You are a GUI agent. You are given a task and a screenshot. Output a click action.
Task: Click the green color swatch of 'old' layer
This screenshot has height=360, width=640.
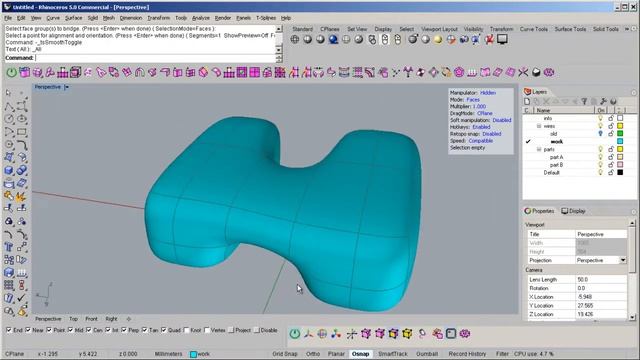pos(620,133)
